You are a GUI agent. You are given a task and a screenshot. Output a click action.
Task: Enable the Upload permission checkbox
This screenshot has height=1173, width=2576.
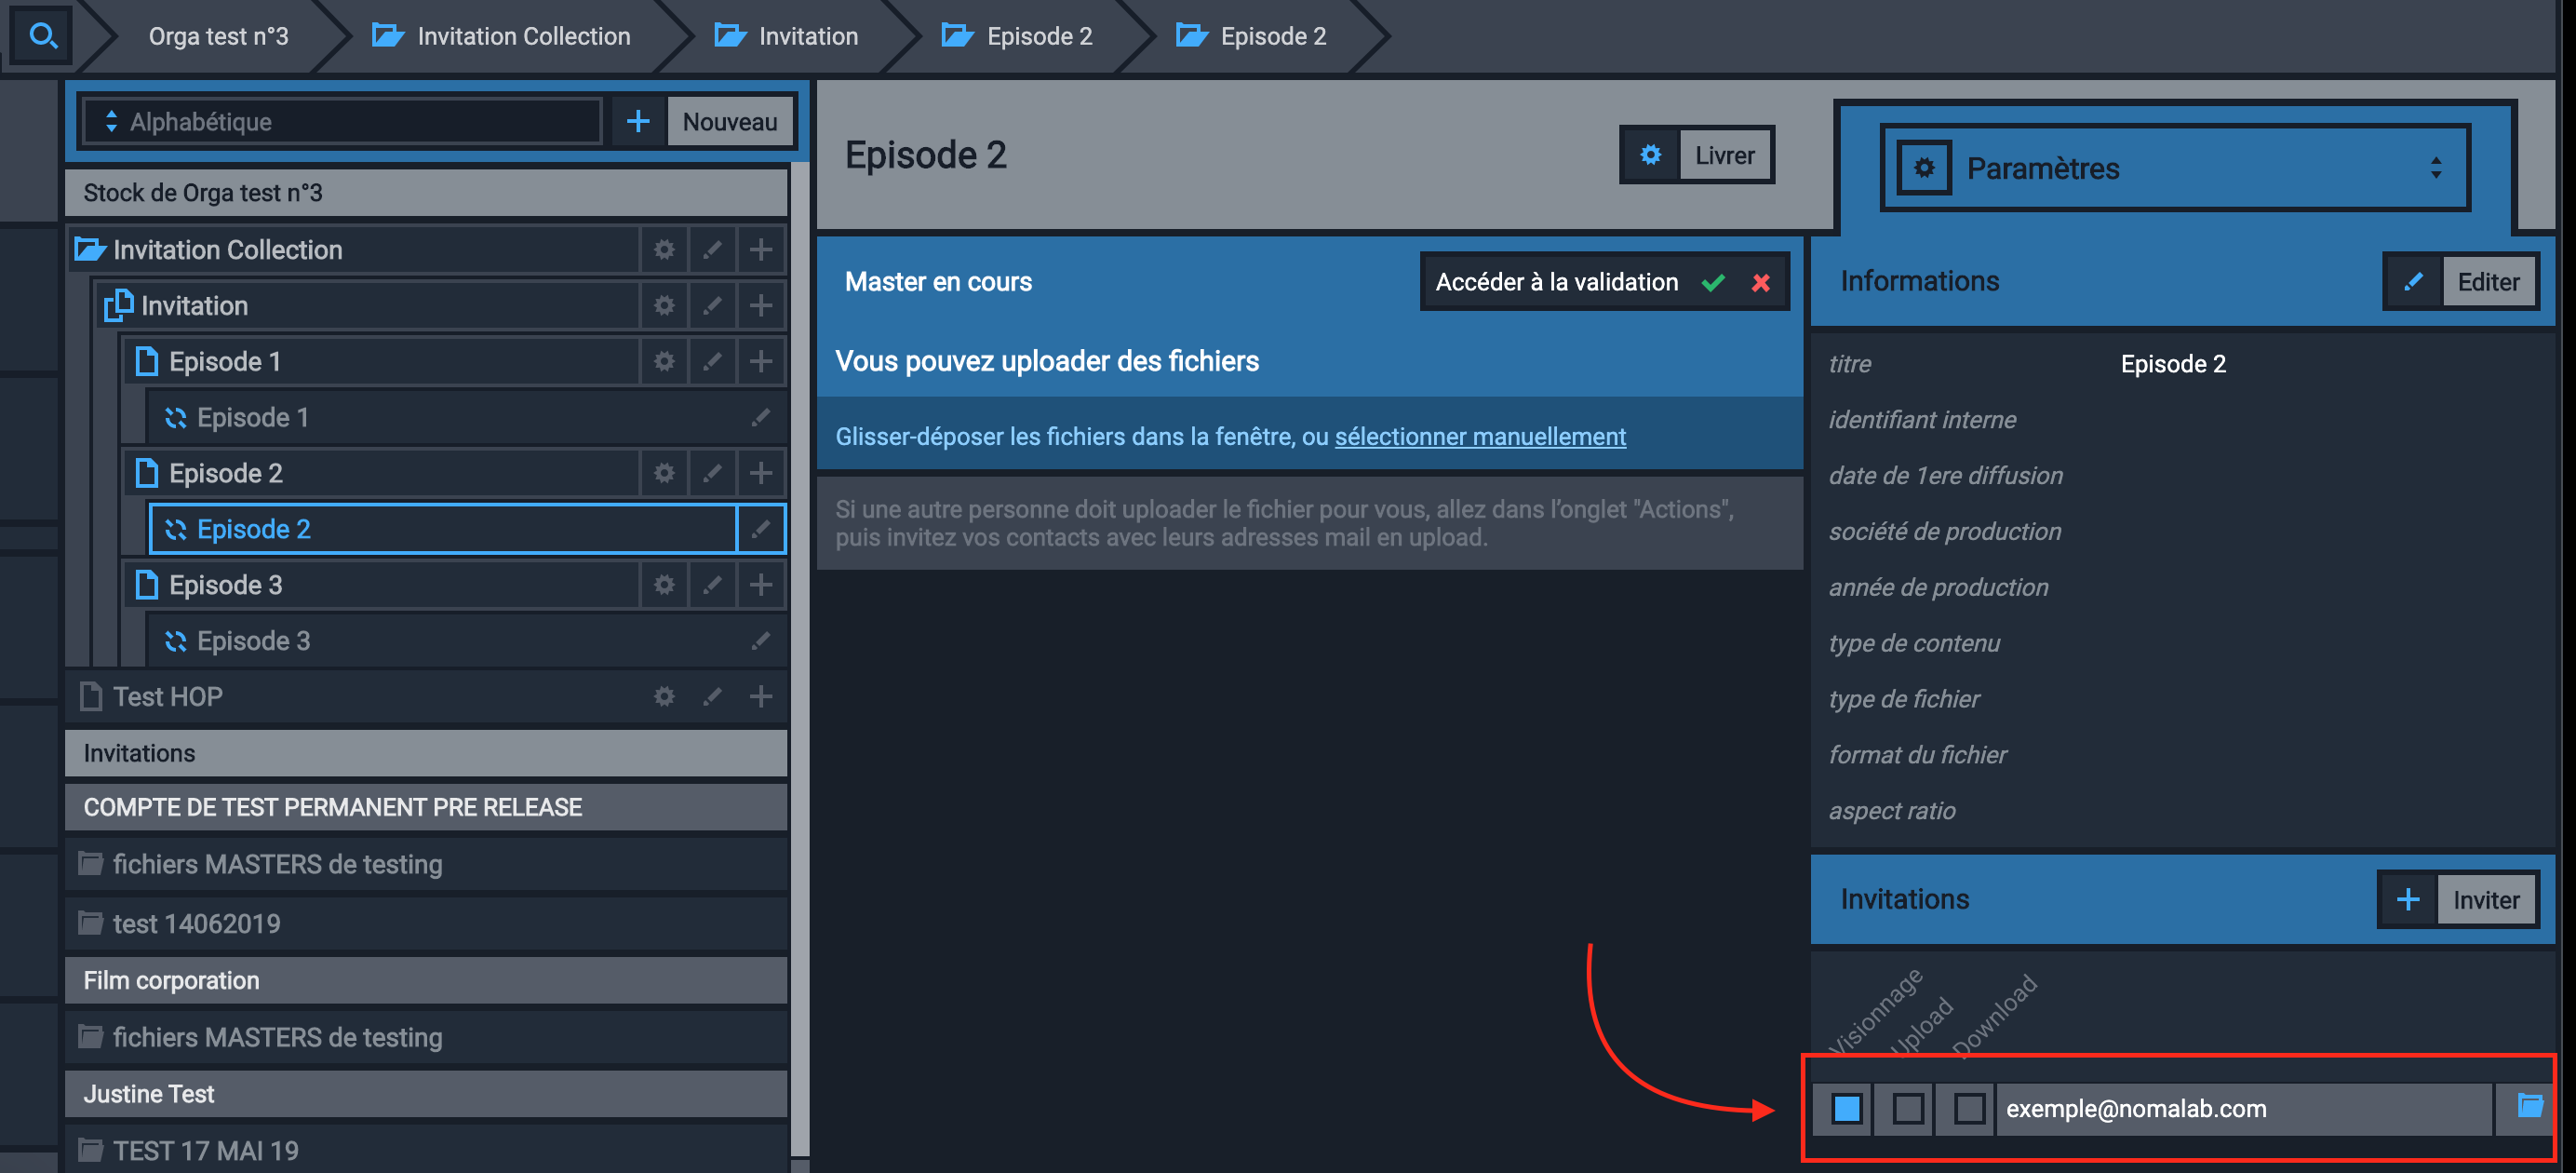tap(1907, 1108)
